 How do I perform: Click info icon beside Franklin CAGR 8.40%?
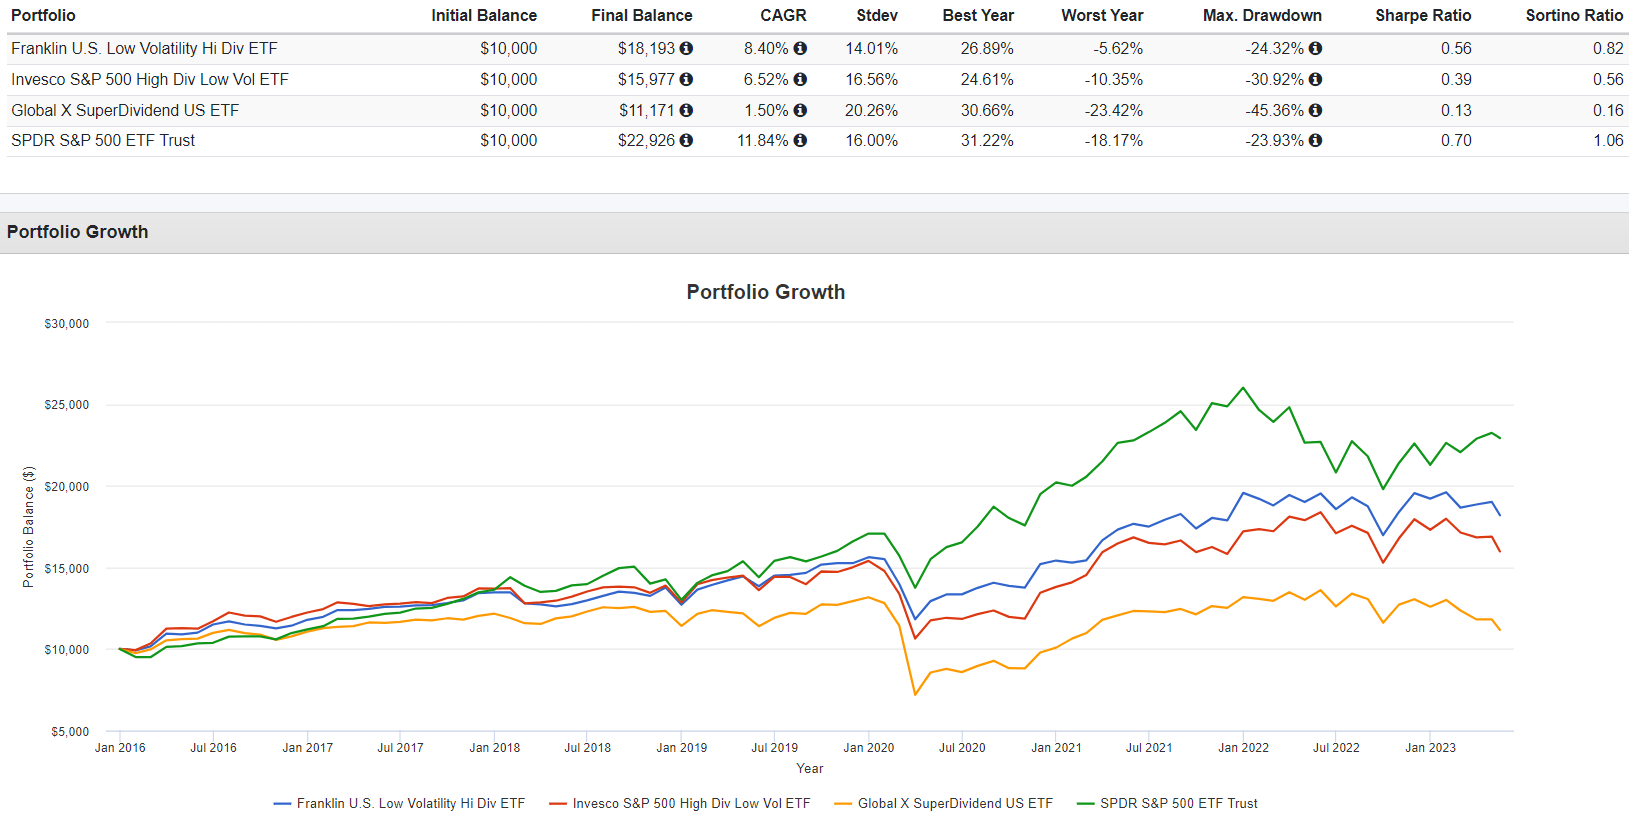[800, 48]
